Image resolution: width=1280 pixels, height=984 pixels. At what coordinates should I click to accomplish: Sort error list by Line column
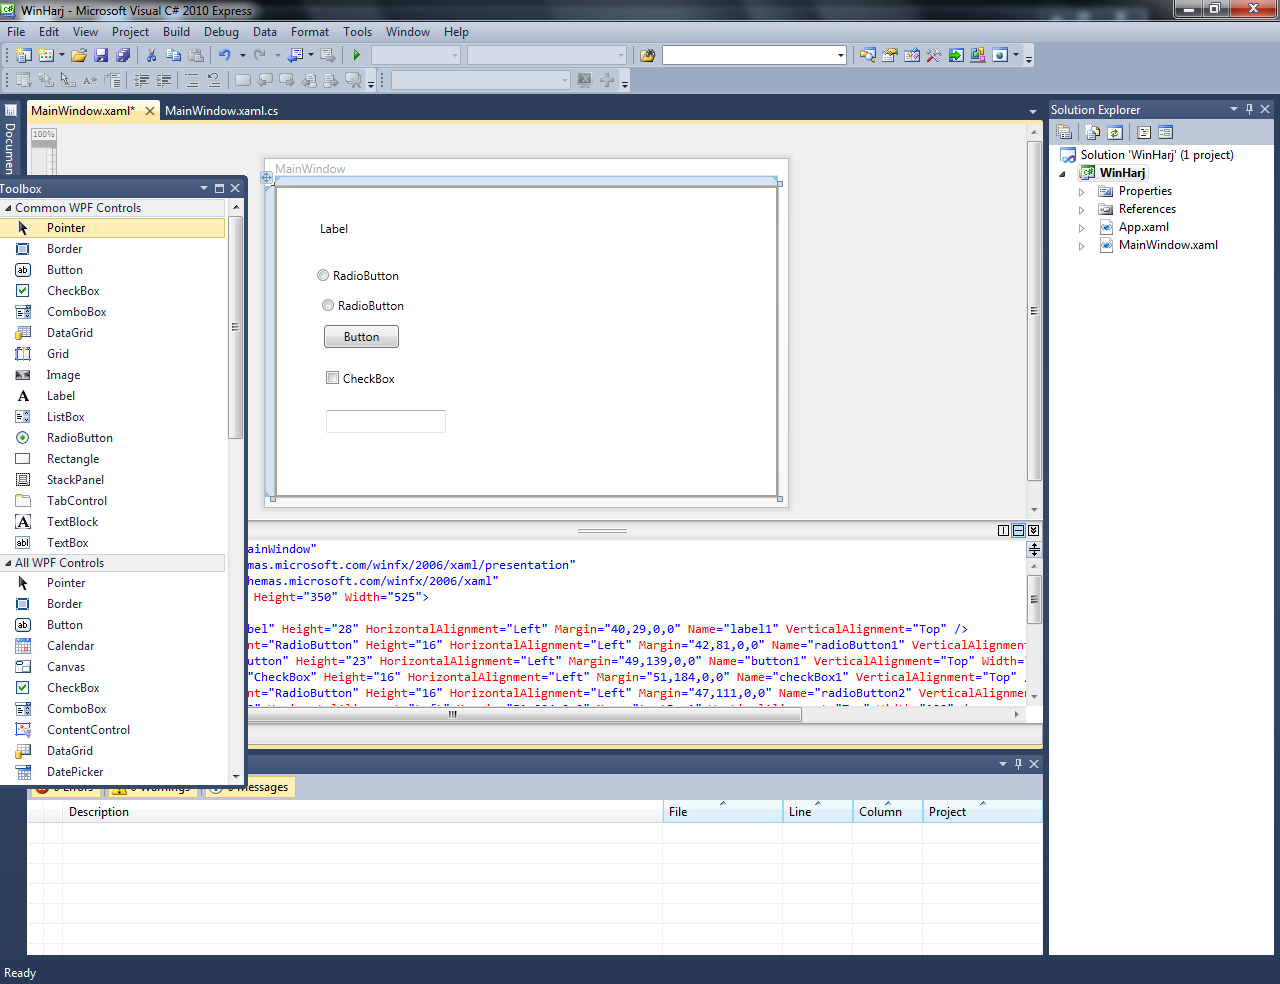pyautogui.click(x=817, y=812)
